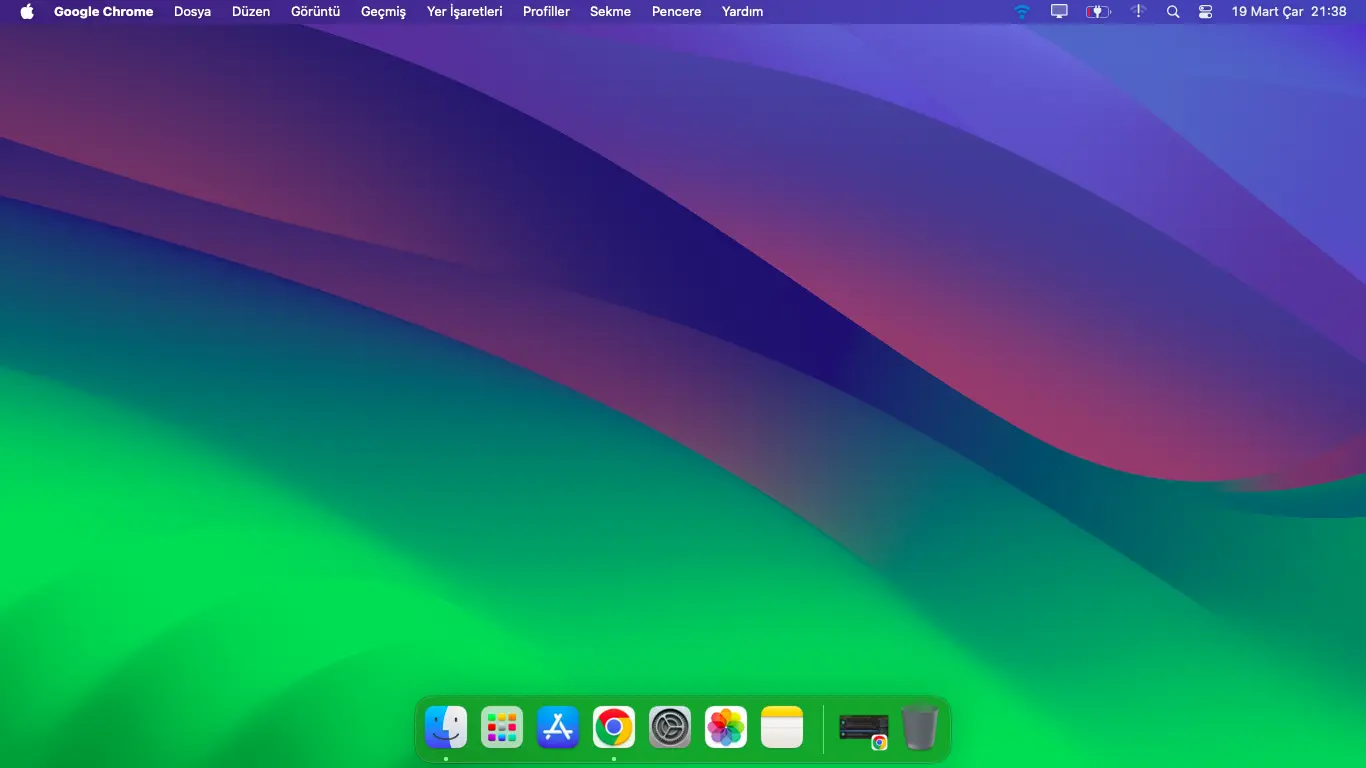Launch the Photos app from the Dock
The height and width of the screenshot is (768, 1366).
click(x=726, y=727)
